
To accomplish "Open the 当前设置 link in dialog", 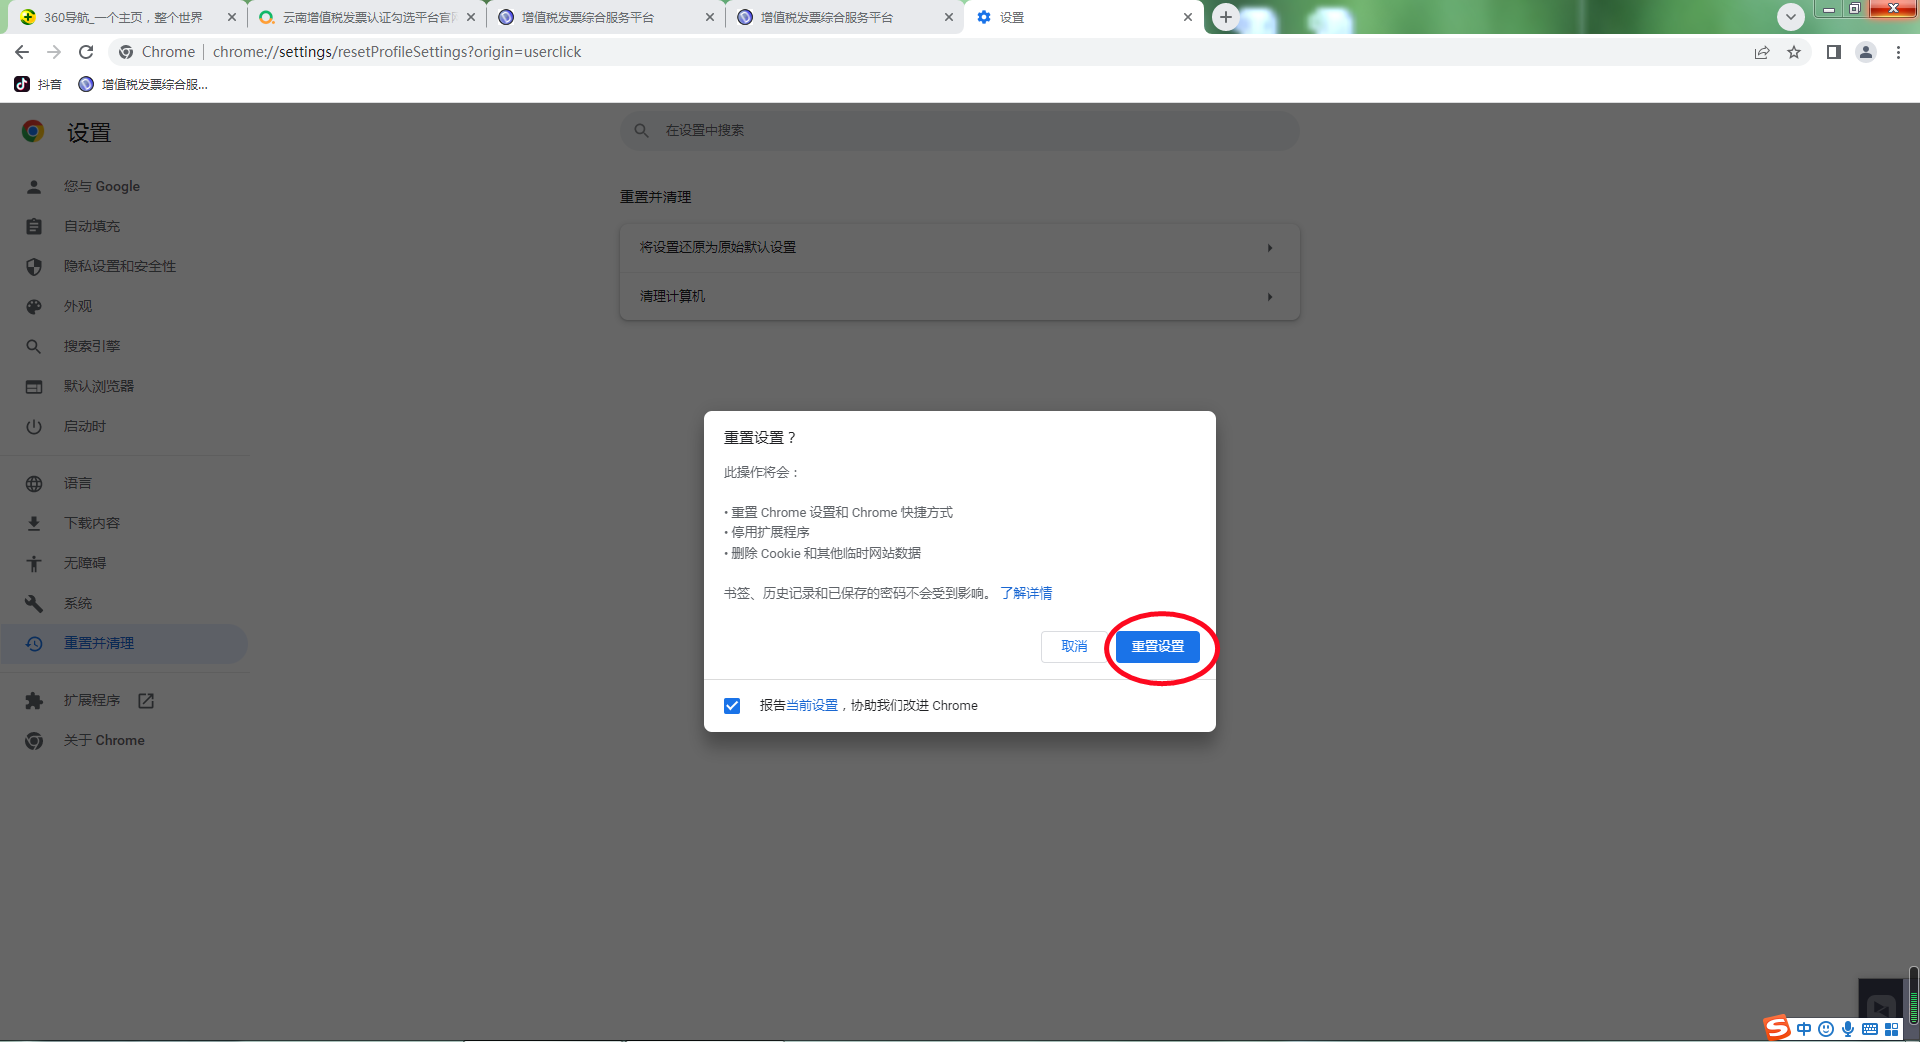I will tap(812, 705).
